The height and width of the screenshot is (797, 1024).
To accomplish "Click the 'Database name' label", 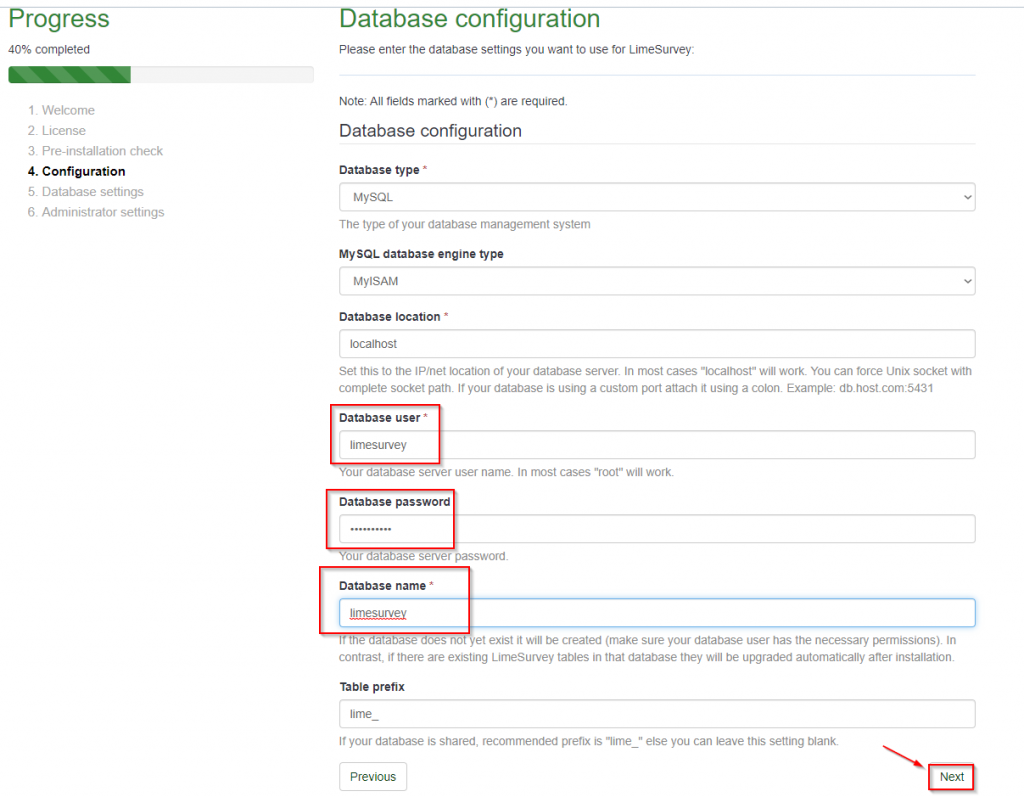I will (383, 586).
